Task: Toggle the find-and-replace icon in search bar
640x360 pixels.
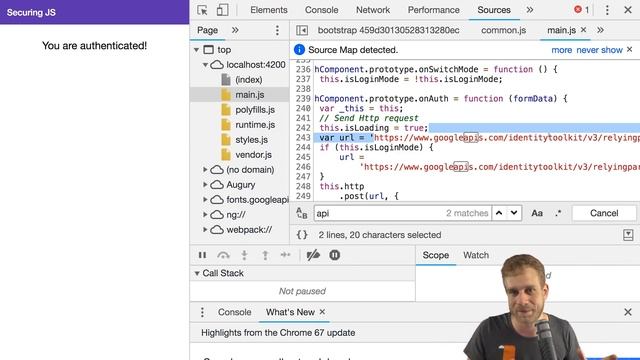Action: (302, 213)
